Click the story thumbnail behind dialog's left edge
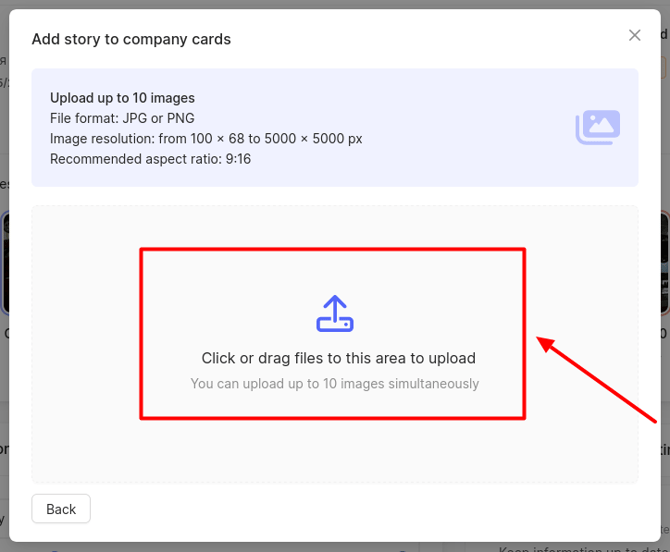Screen dimensions: 670x552 coord(4,262)
